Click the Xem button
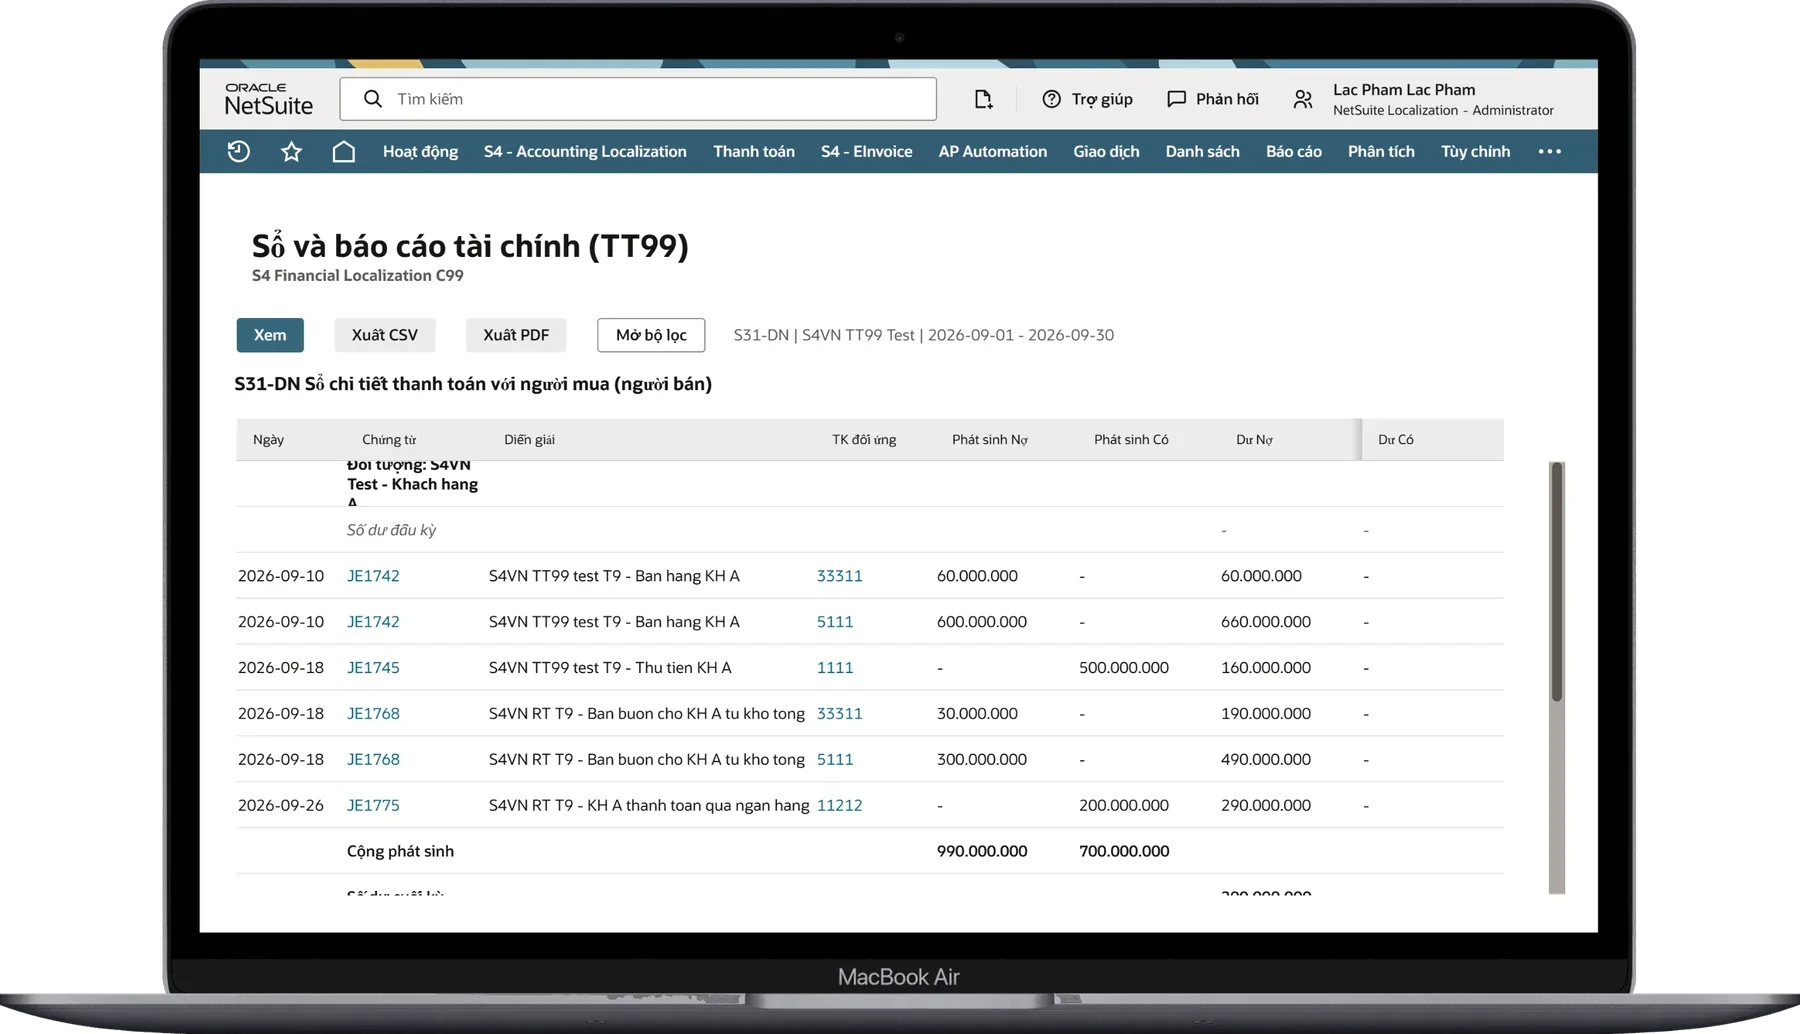 pyautogui.click(x=270, y=335)
